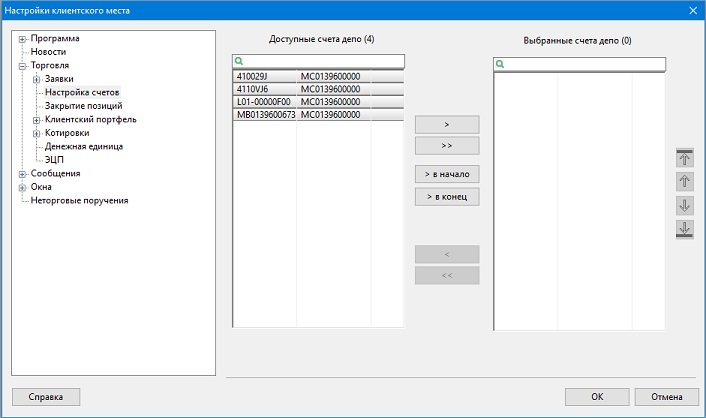706x418 pixels.
Task: Move account to top arrow icon
Action: 684,158
